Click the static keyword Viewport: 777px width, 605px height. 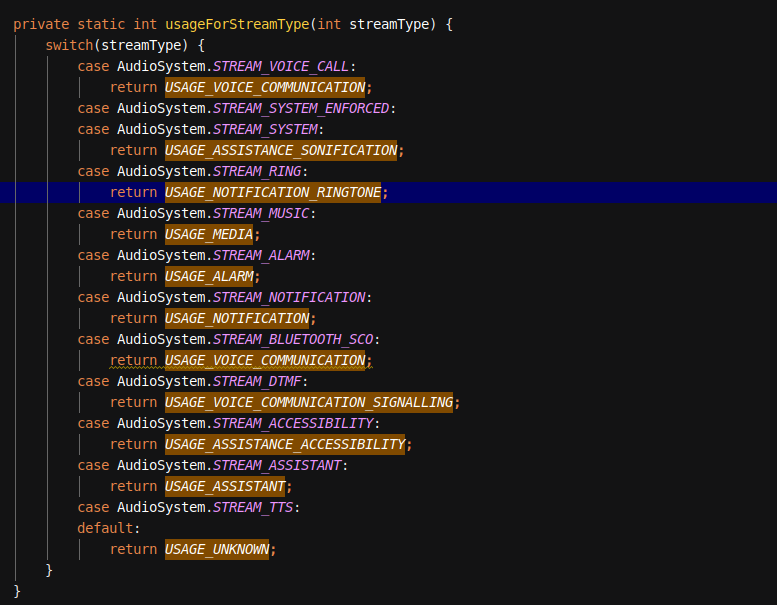(102, 24)
